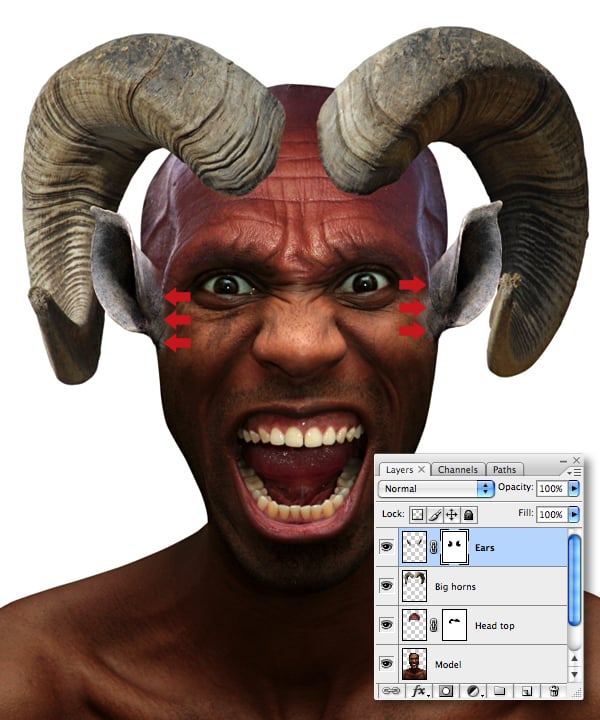The height and width of the screenshot is (720, 600).
Task: Hide the Big horns layer
Action: pos(387,585)
